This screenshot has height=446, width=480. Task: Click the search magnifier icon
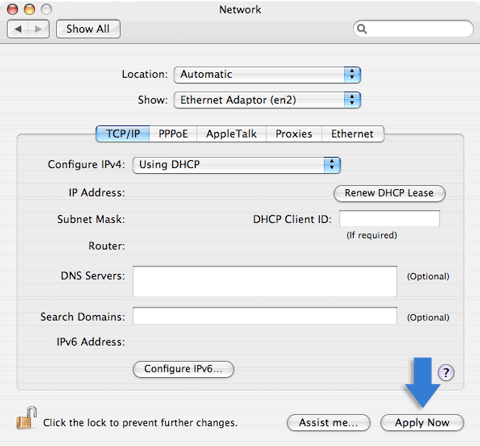point(362,29)
